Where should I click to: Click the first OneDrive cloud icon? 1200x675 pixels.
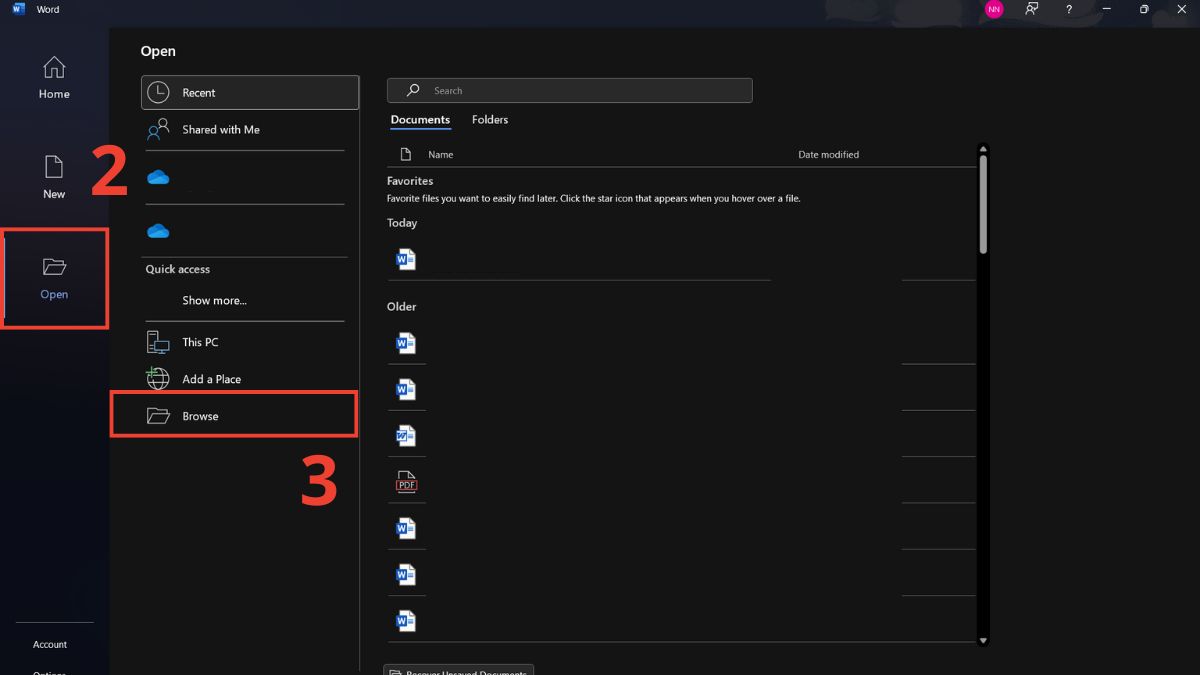tap(158, 178)
